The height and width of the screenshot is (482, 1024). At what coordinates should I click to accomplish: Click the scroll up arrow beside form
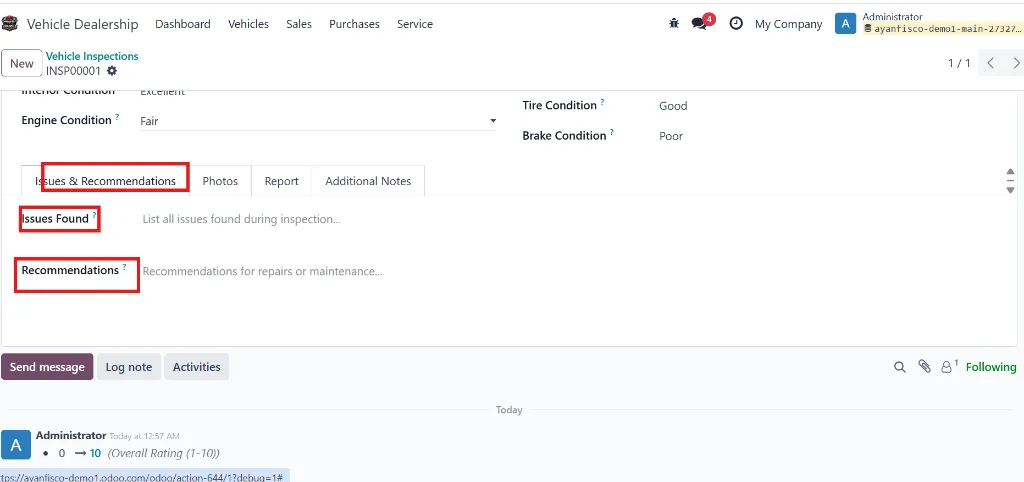coord(1010,172)
